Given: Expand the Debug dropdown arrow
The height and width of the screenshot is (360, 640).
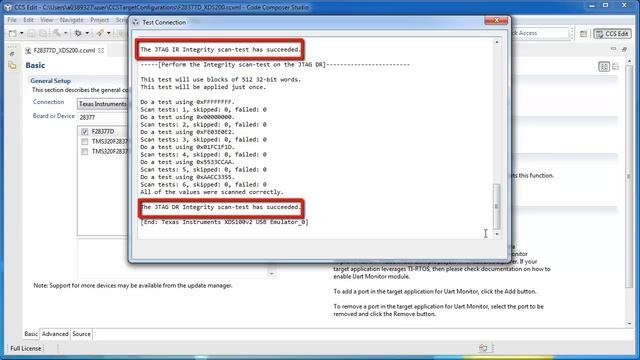Looking at the screenshot, I should [x=87, y=33].
